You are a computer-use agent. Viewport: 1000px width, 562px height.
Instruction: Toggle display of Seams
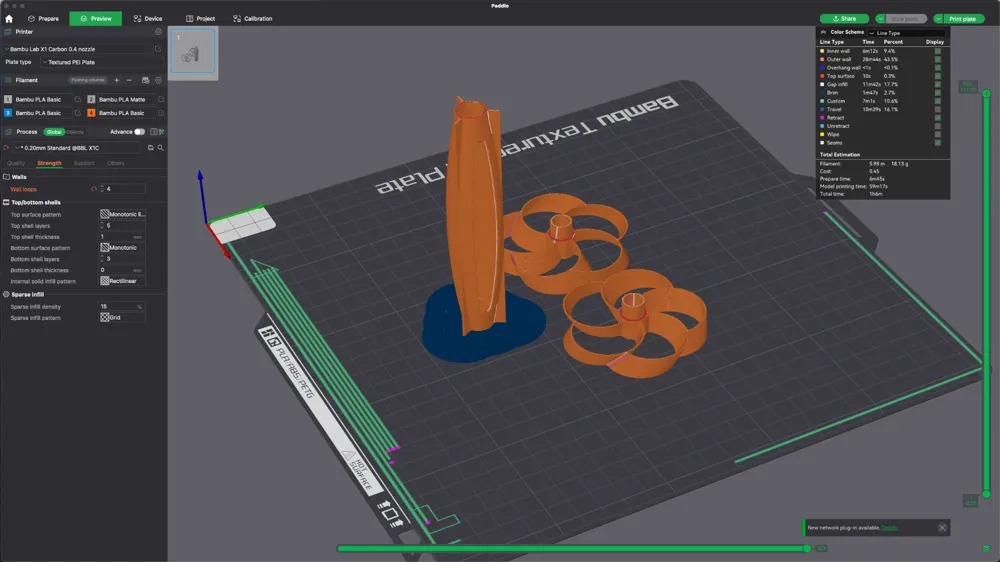point(937,142)
